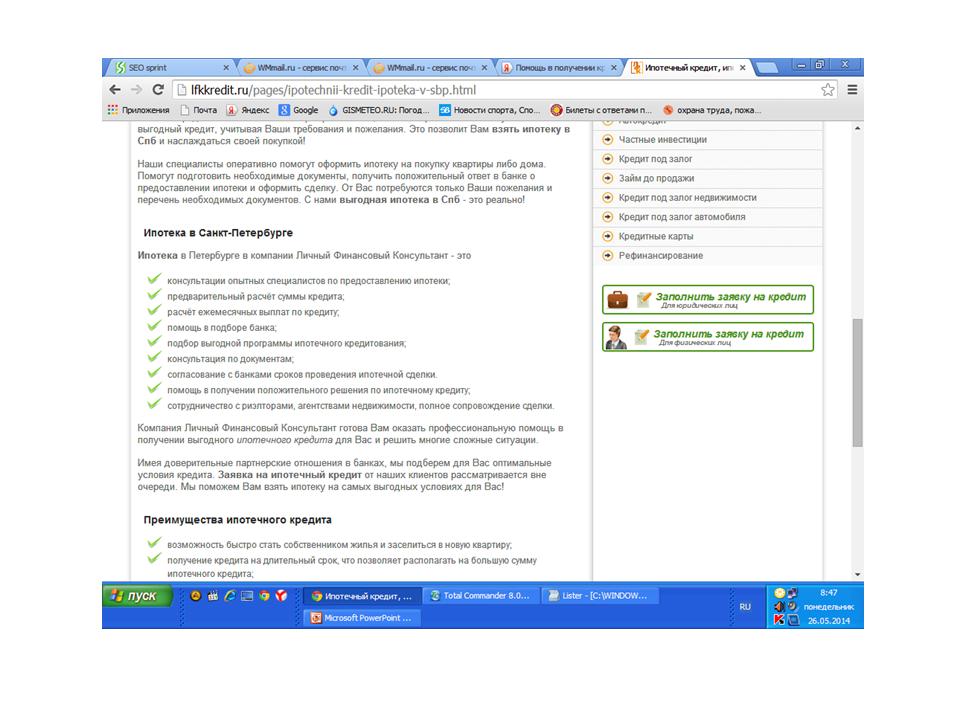960x720 pixels.
Task: Open the Яндекс bookmark
Action: pos(248,110)
